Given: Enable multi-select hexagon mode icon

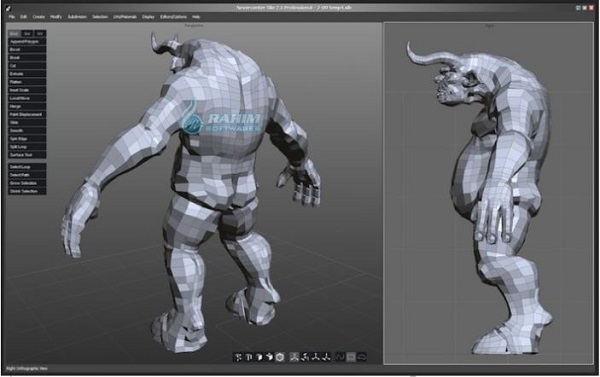Looking at the screenshot, I should [280, 357].
